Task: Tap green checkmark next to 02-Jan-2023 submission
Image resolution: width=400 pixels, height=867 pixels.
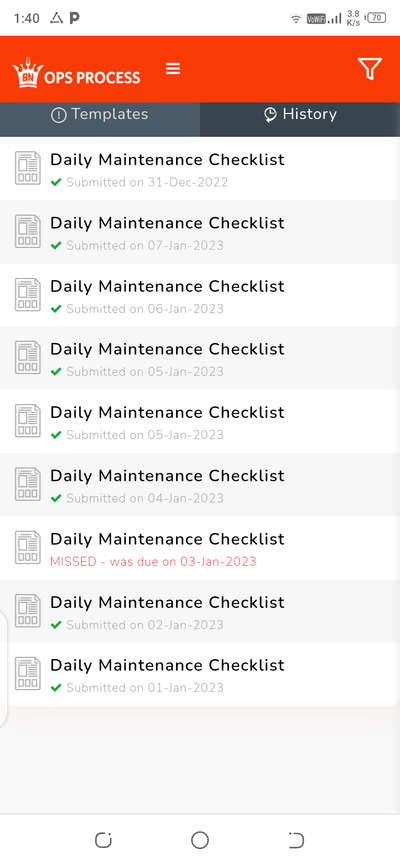Action: [x=55, y=625]
